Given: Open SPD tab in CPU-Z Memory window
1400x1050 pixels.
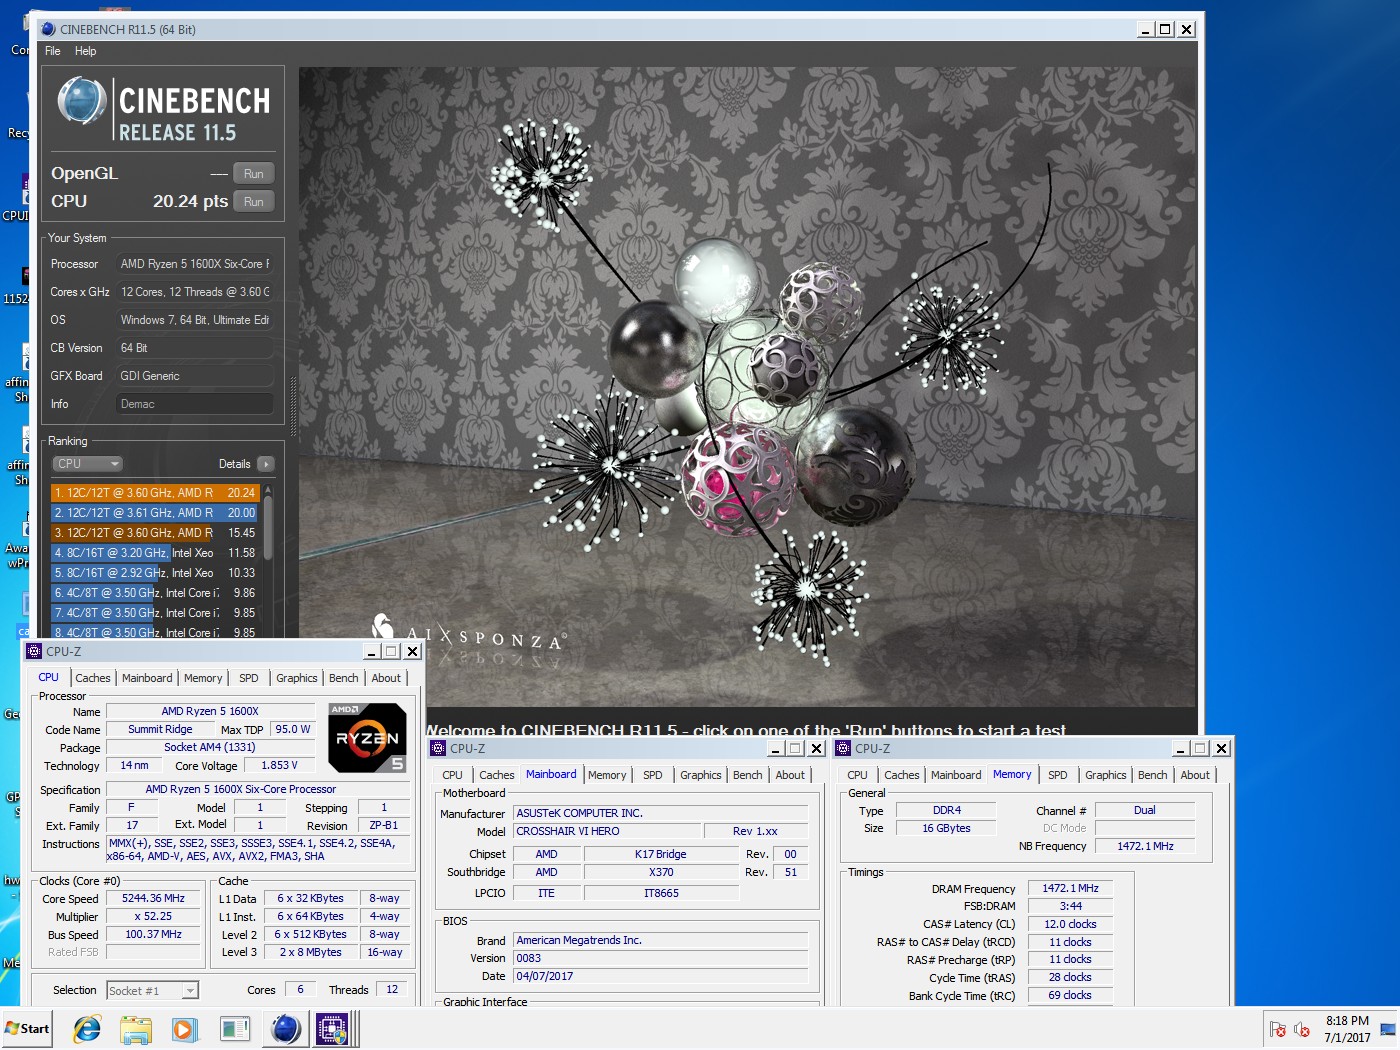Looking at the screenshot, I should coord(1058,775).
